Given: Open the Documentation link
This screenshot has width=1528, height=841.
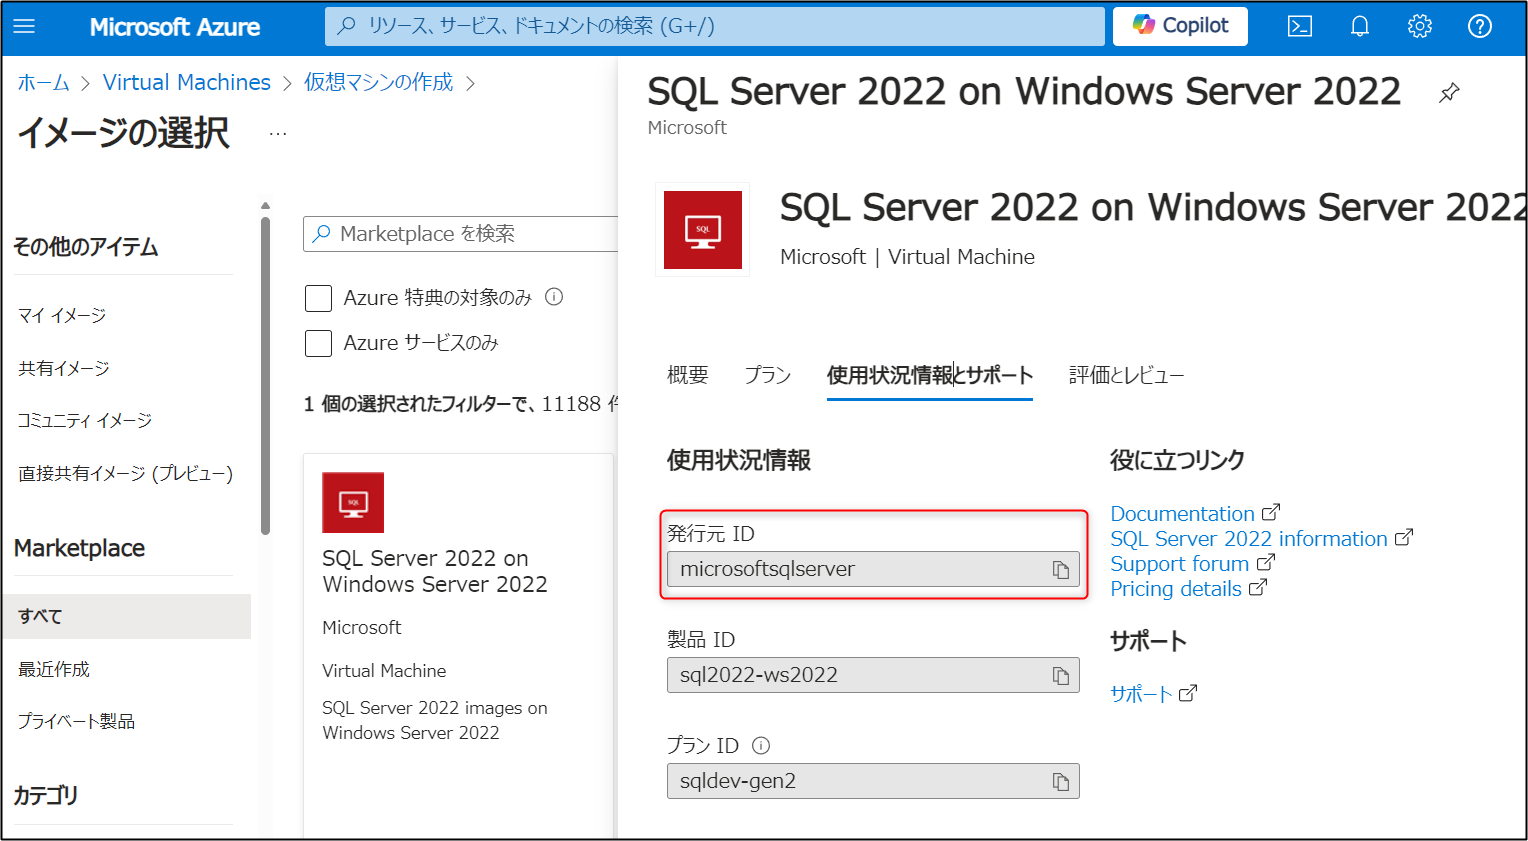Looking at the screenshot, I should click(x=1182, y=513).
